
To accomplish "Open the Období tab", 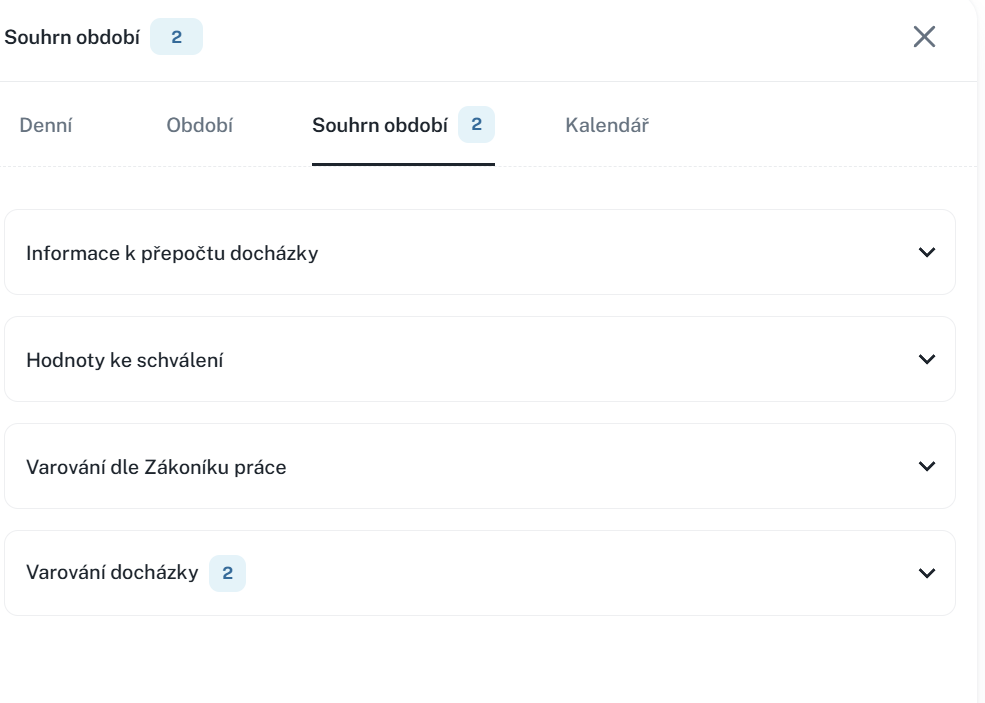I will pos(200,126).
